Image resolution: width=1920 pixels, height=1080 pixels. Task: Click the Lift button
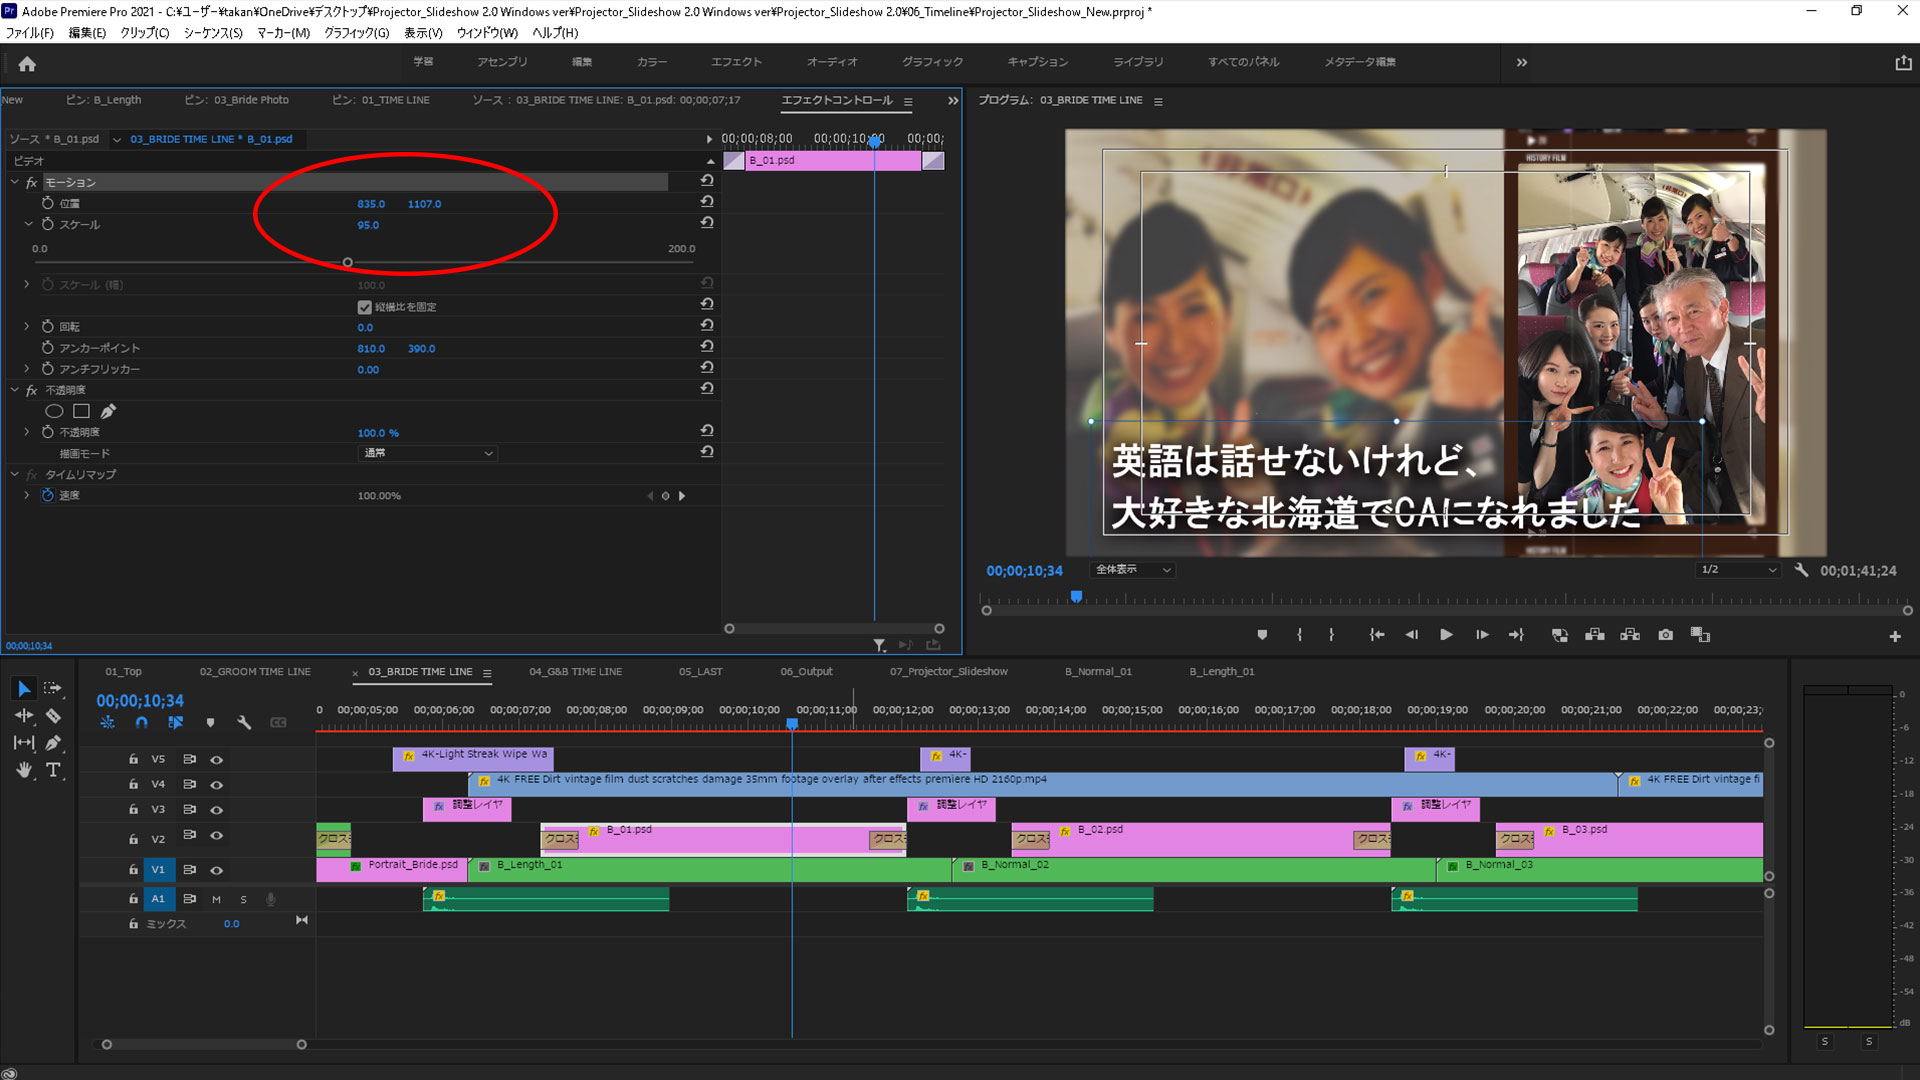click(1560, 635)
